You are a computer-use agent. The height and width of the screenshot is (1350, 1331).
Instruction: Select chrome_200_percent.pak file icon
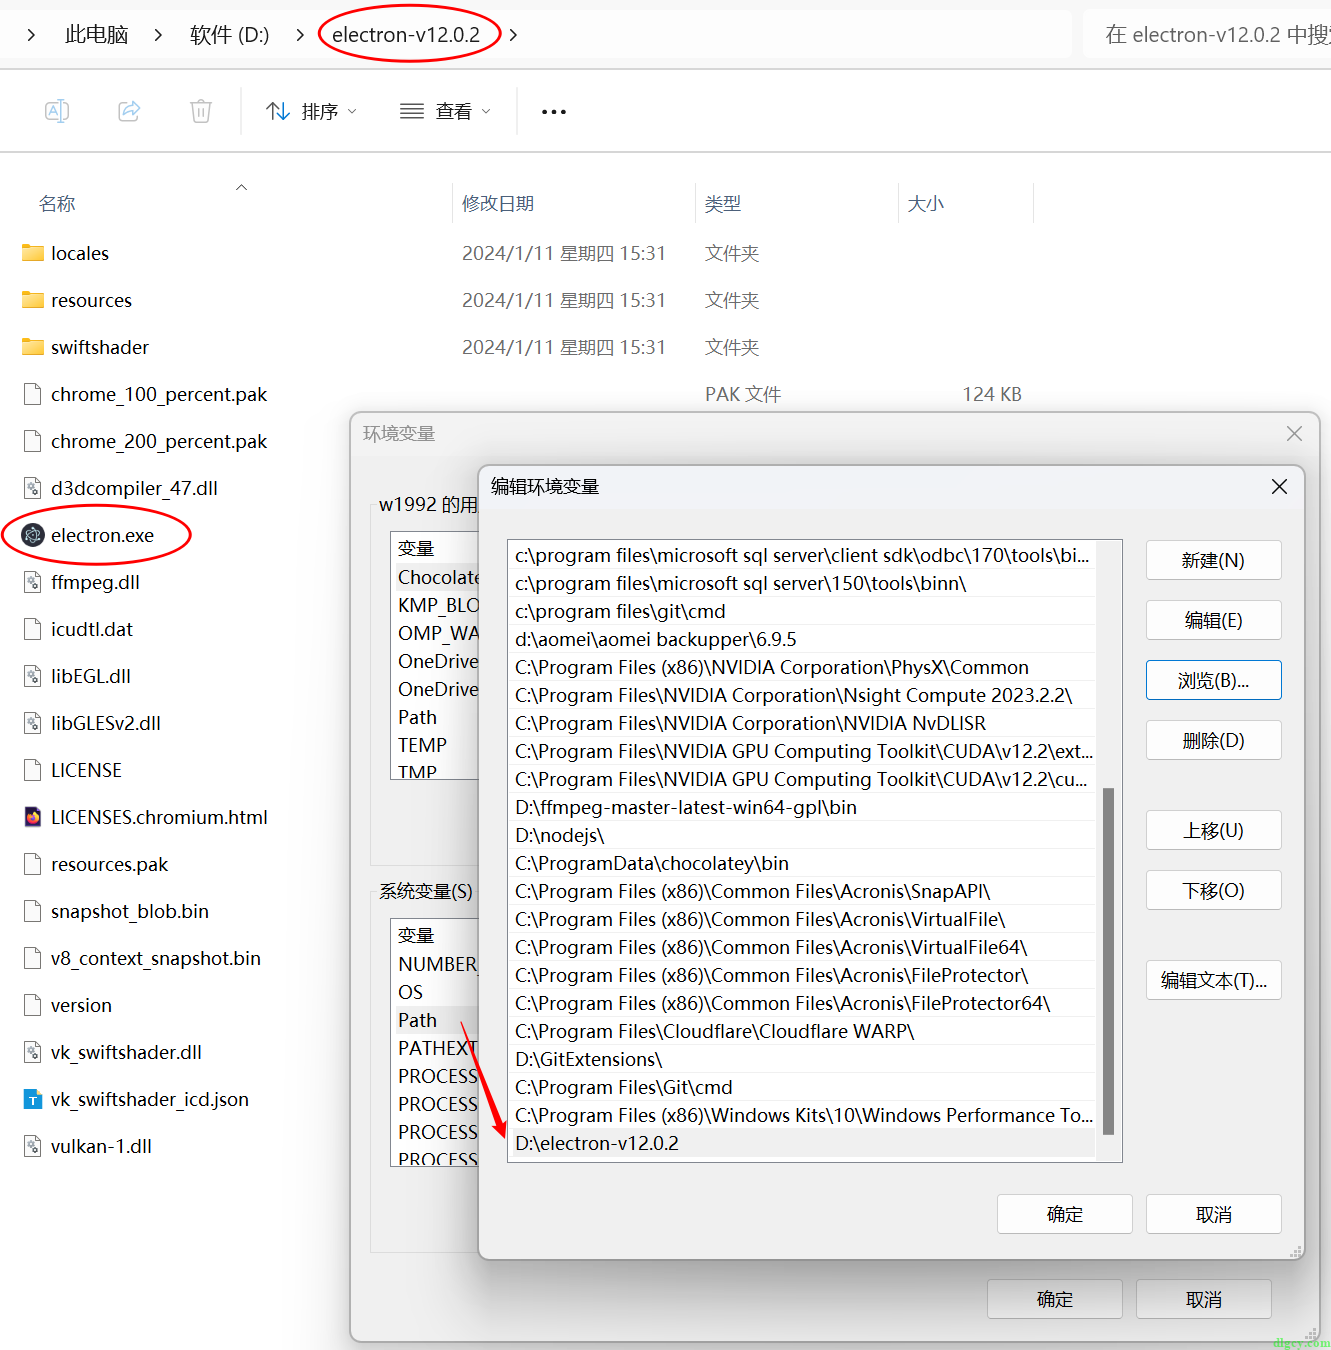point(33,441)
